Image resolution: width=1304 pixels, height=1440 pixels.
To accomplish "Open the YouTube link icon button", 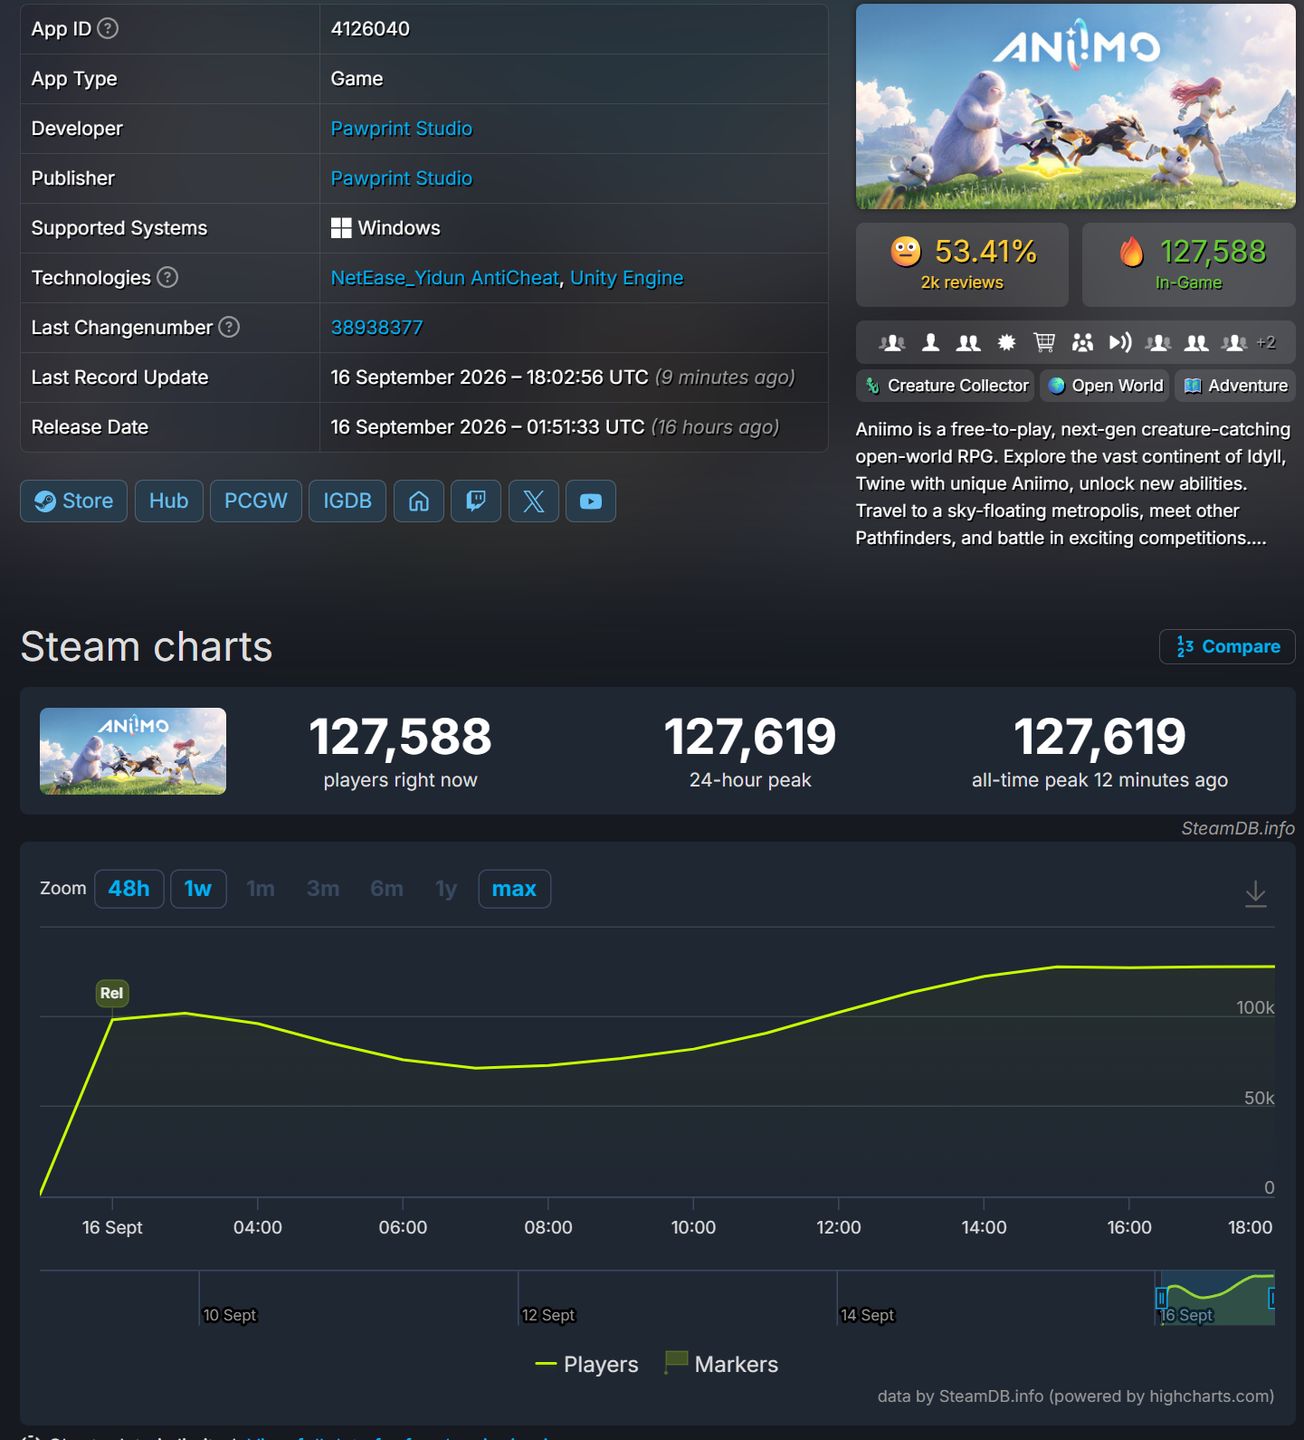I will click(591, 501).
